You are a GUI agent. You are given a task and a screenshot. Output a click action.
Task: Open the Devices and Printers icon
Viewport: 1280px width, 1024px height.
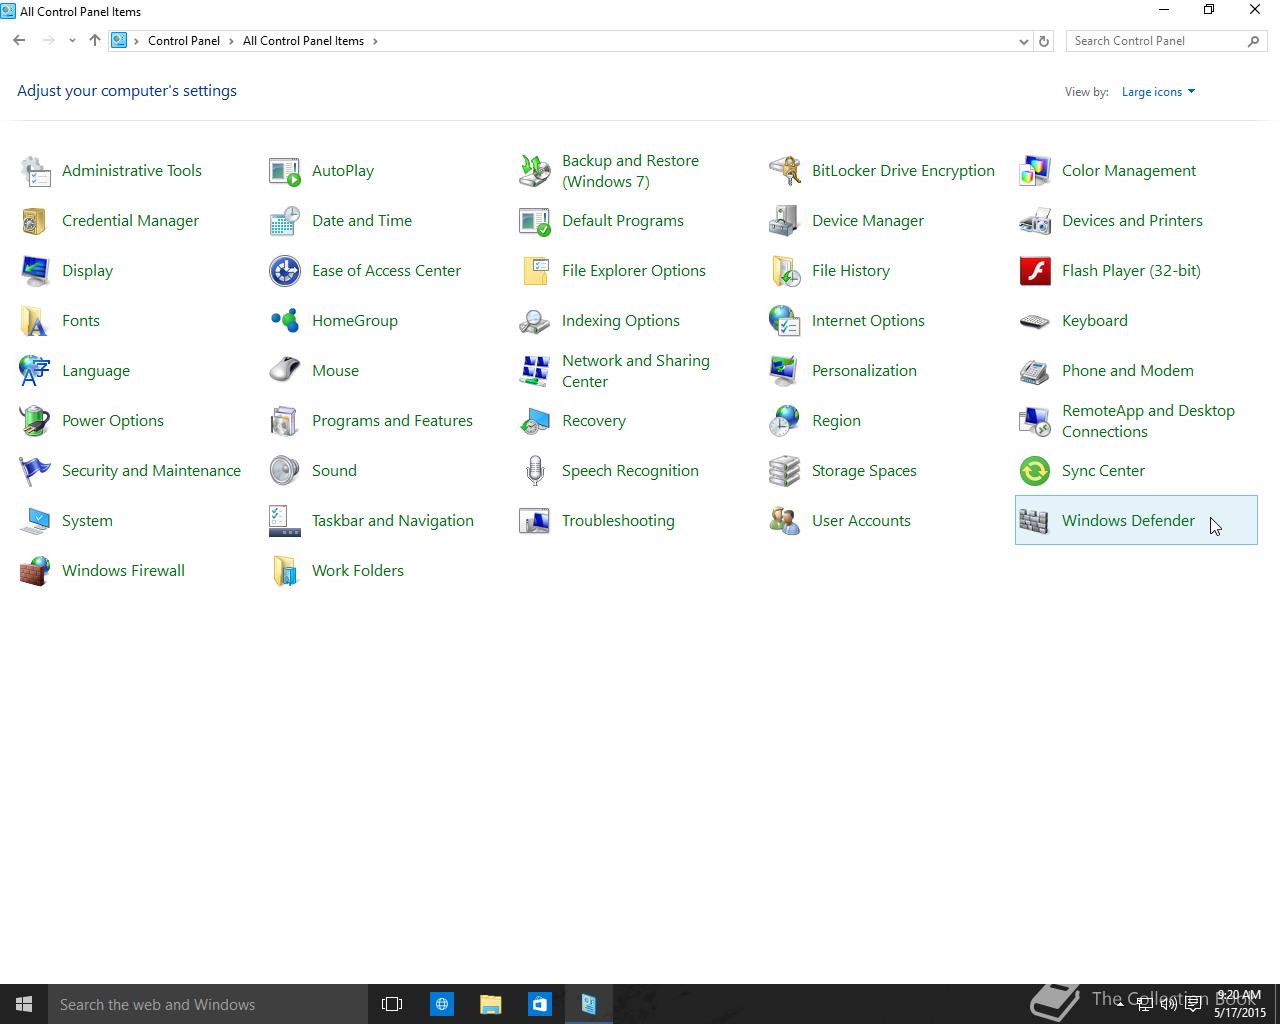1035,221
